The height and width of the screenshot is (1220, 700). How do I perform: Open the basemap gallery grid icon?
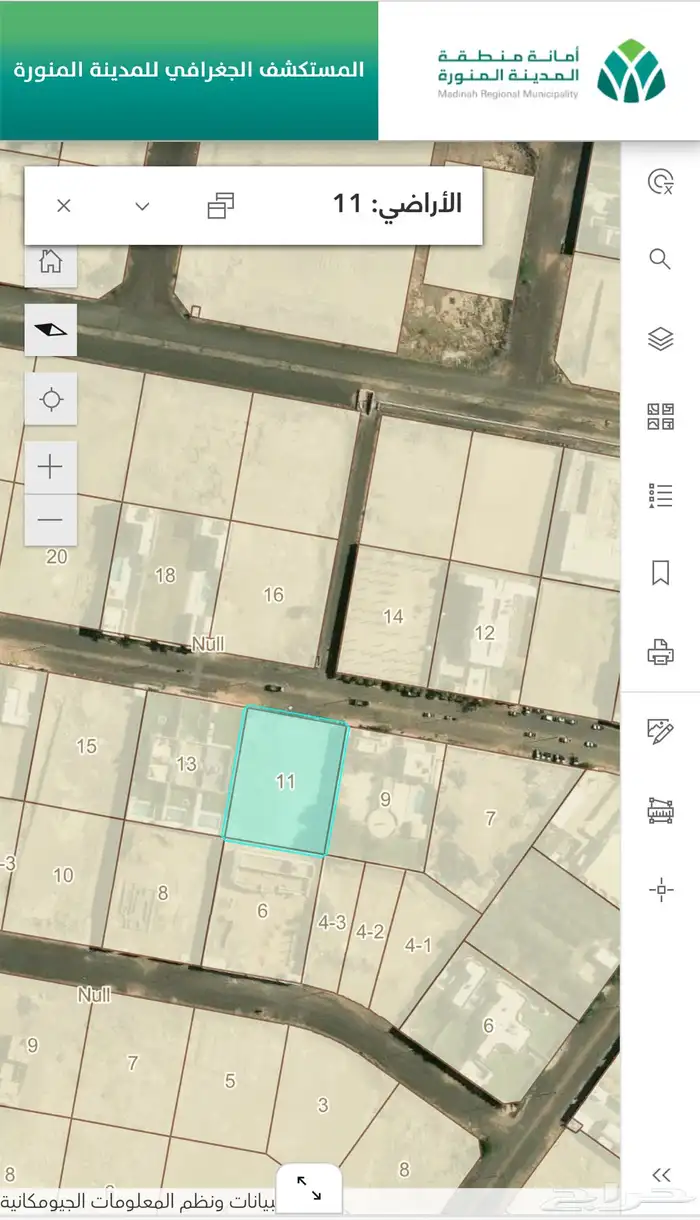(660, 417)
